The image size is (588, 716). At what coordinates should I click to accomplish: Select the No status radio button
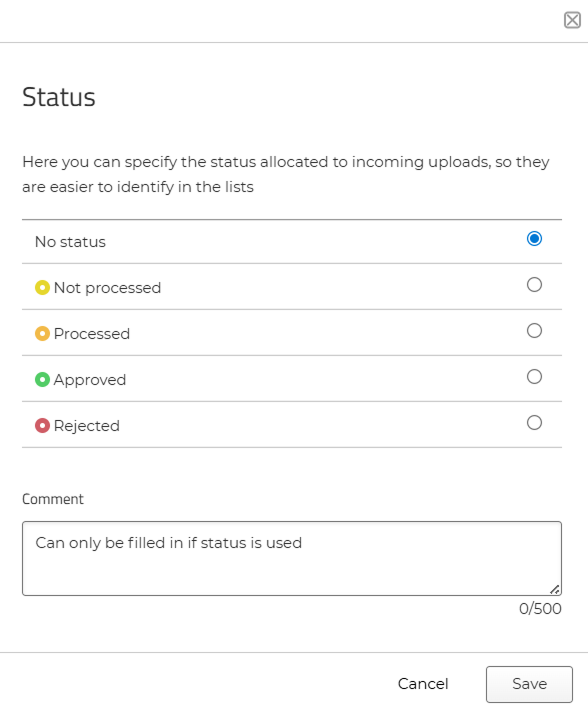click(534, 238)
